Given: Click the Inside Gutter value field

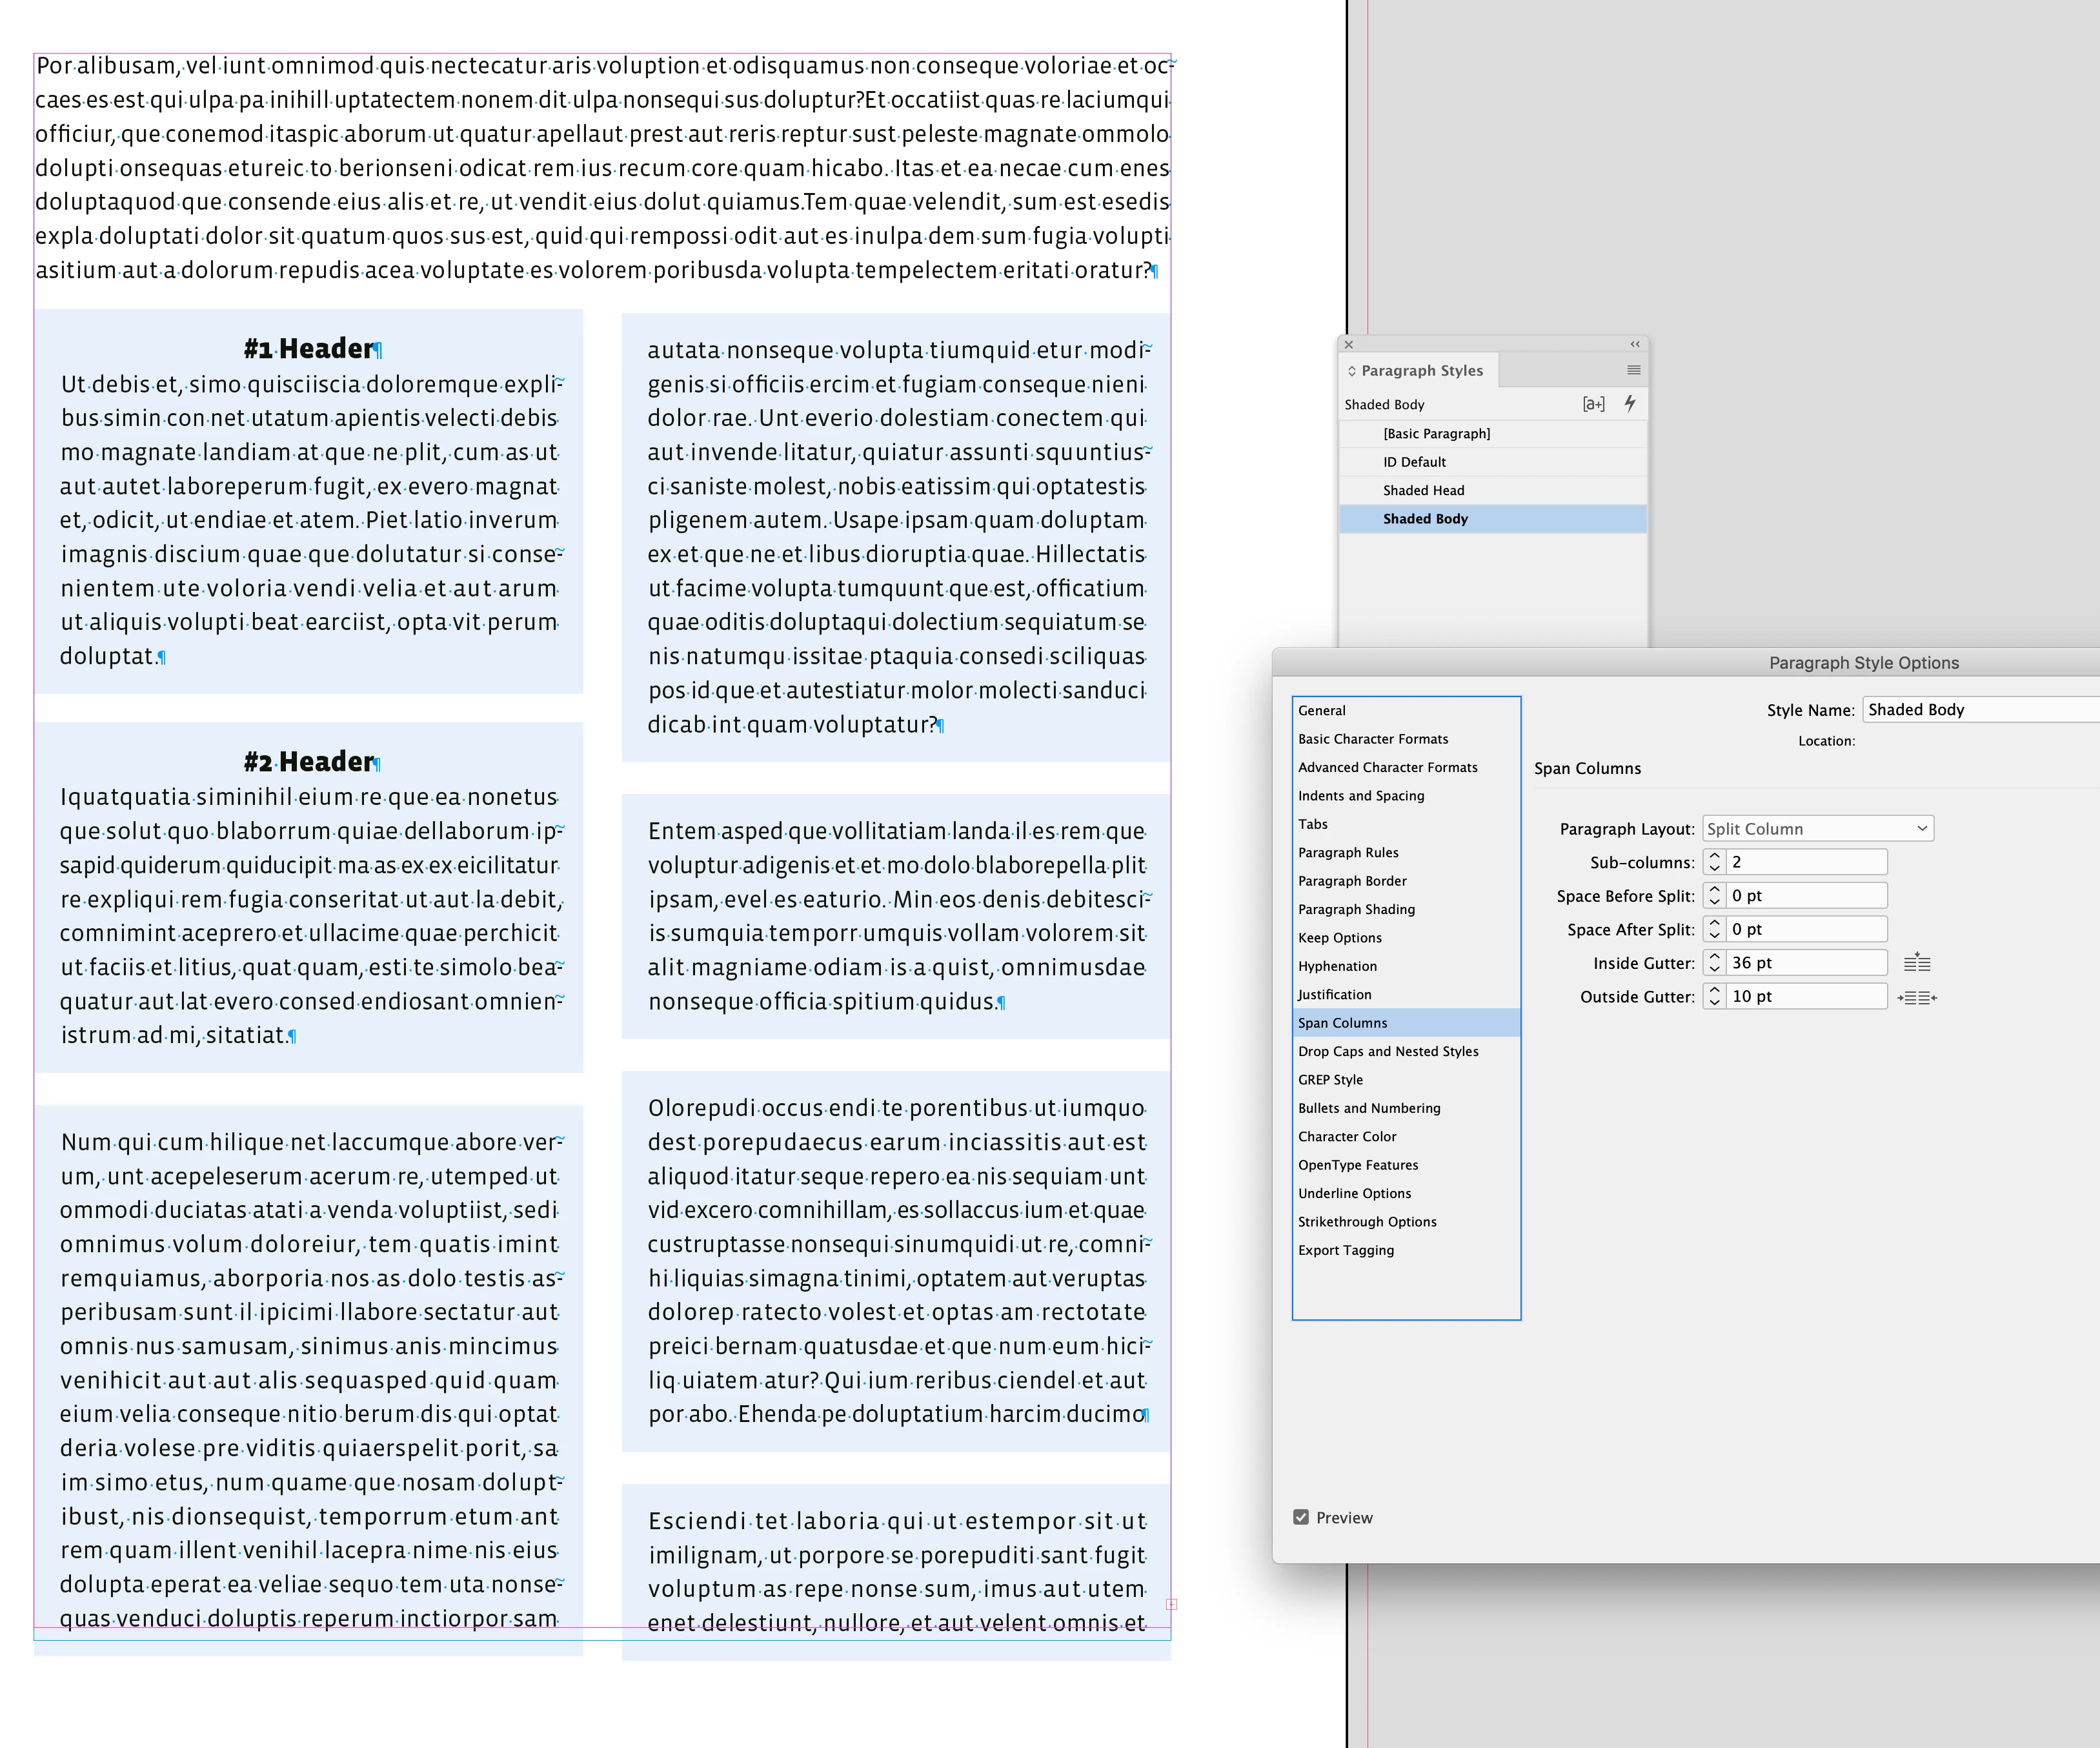Looking at the screenshot, I should coord(1805,963).
